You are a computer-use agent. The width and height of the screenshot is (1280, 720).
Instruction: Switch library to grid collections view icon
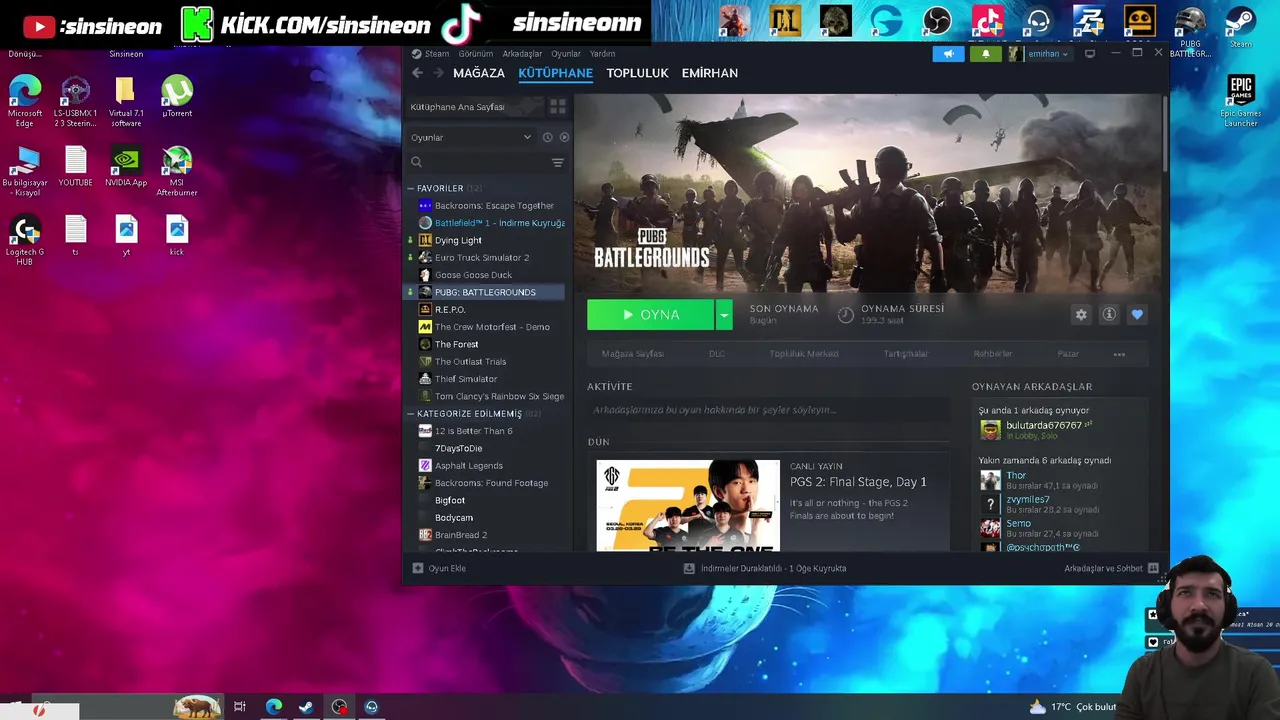[x=558, y=106]
